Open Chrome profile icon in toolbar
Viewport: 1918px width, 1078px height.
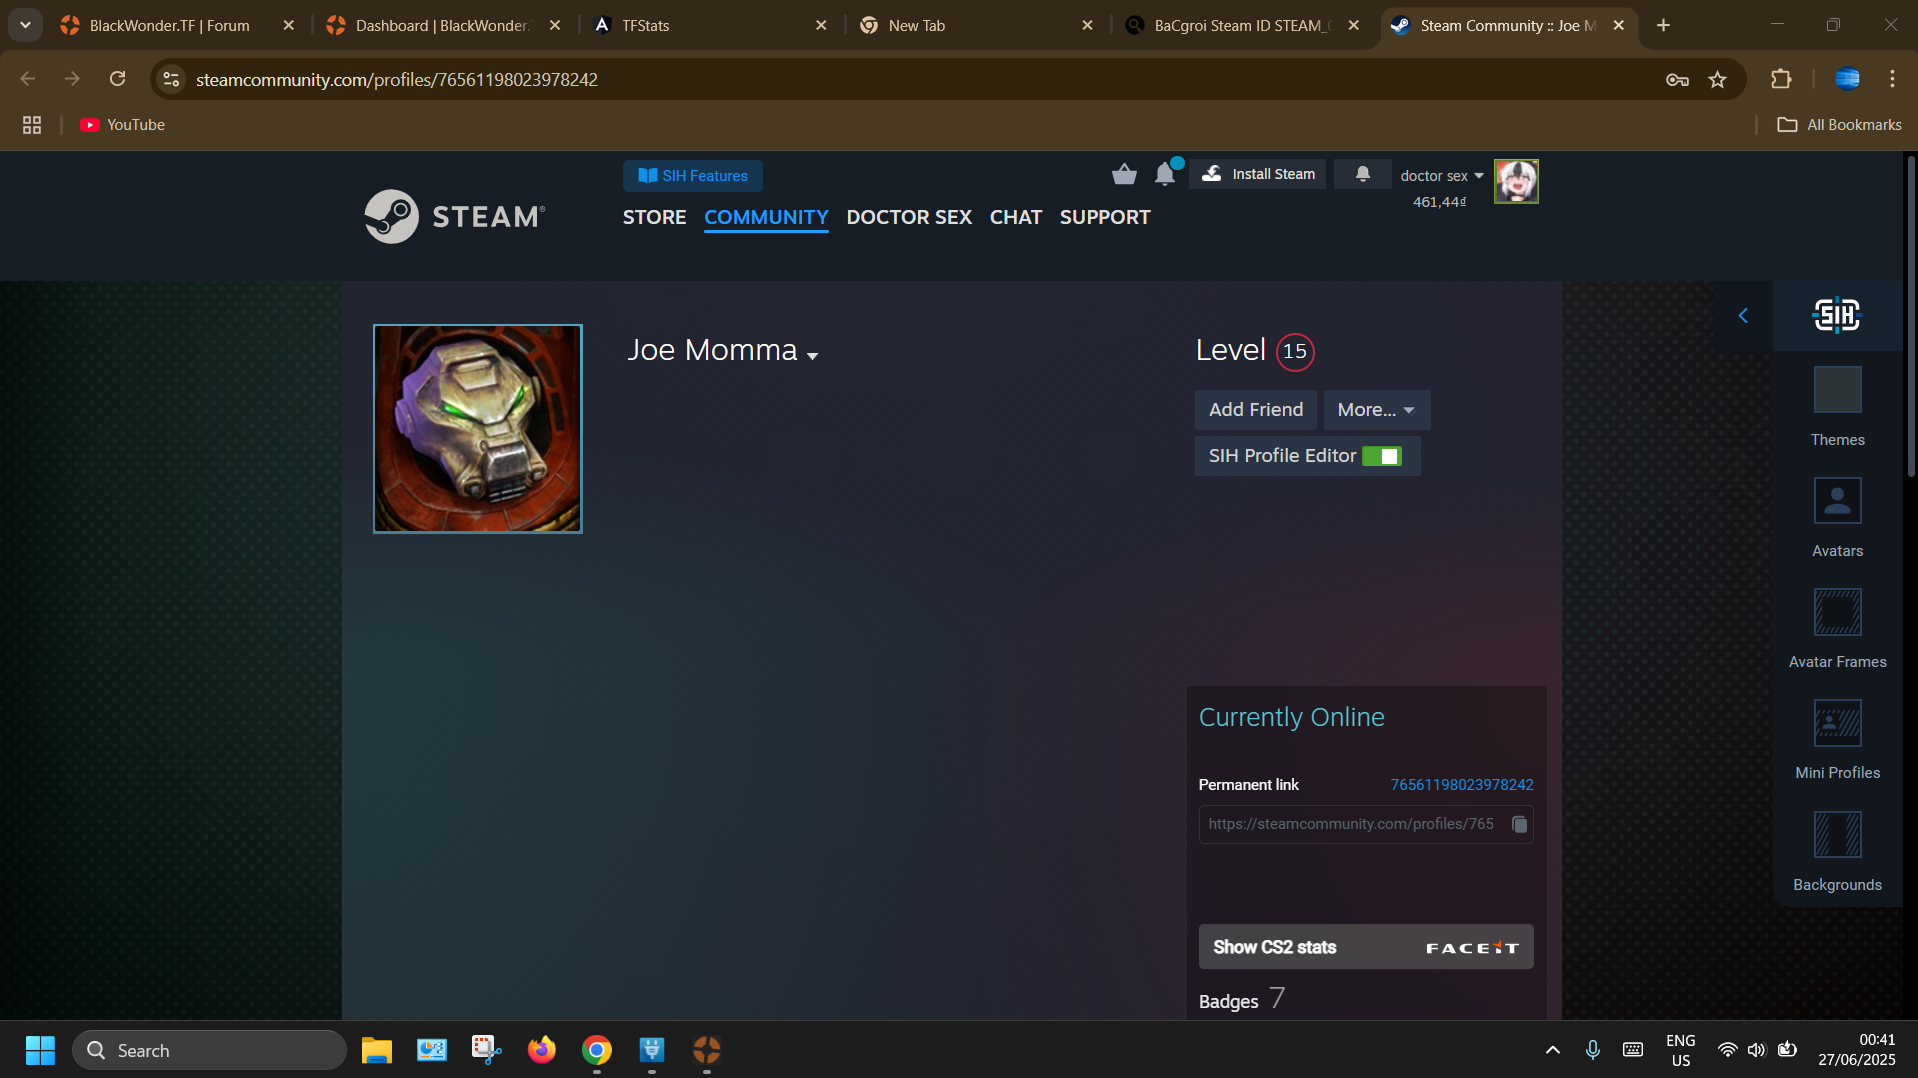1847,79
